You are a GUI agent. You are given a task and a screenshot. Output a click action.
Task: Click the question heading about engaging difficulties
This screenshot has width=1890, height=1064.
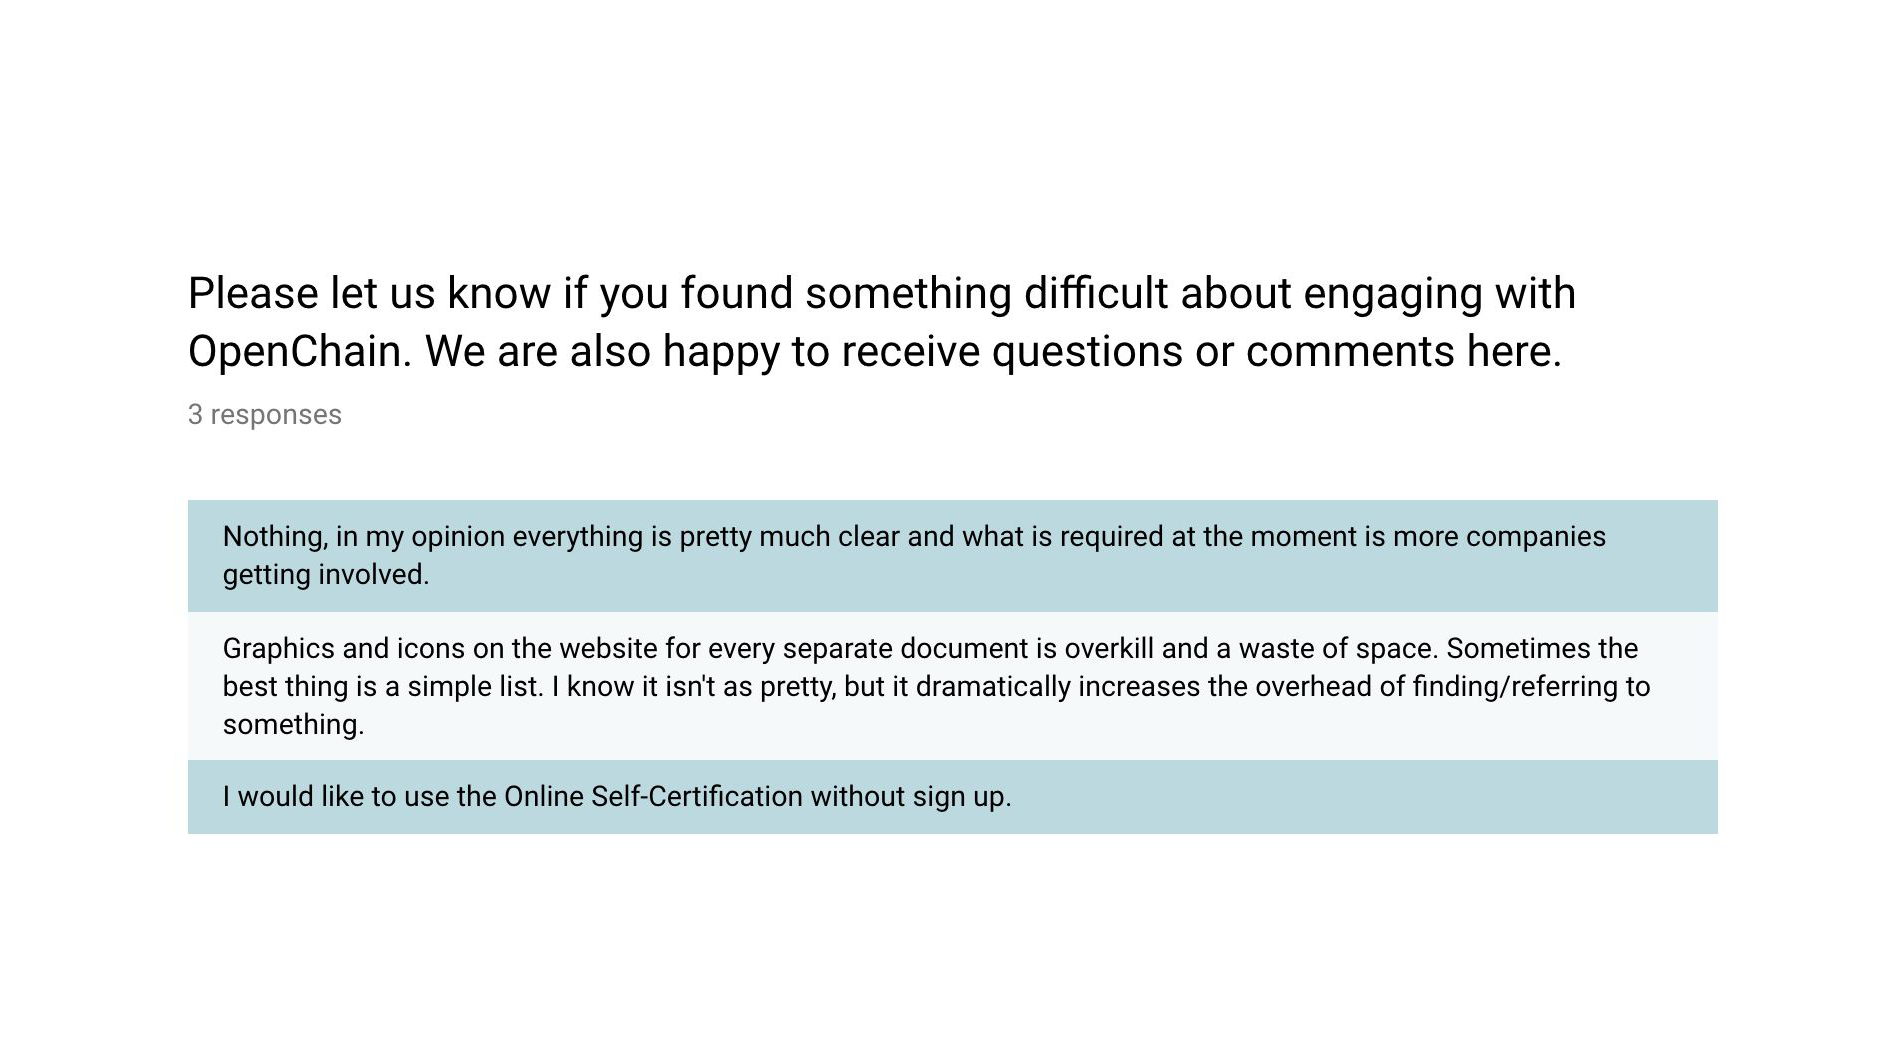click(x=882, y=322)
